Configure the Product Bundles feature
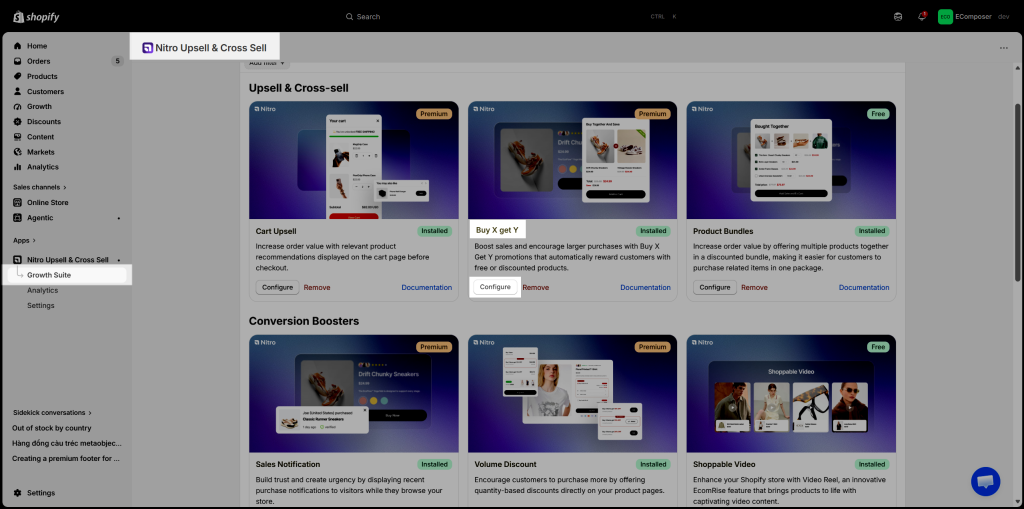 click(715, 287)
